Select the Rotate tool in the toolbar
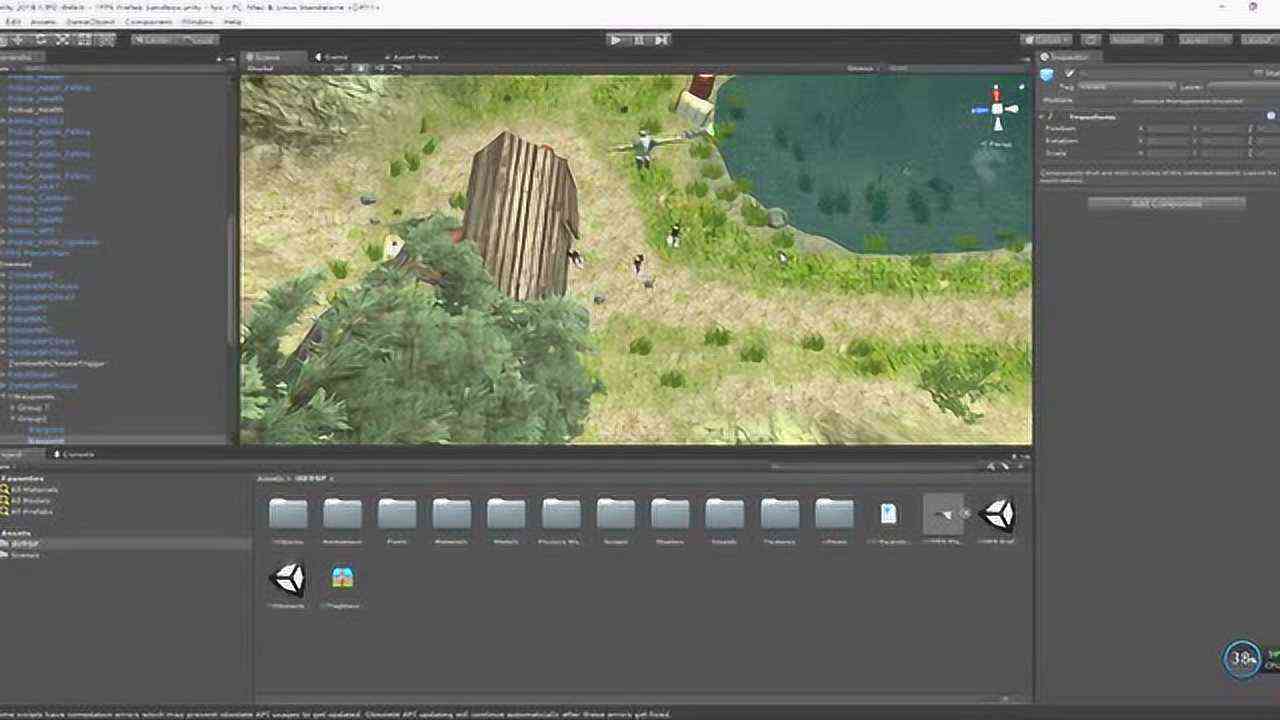The height and width of the screenshot is (720, 1280). click(40, 40)
